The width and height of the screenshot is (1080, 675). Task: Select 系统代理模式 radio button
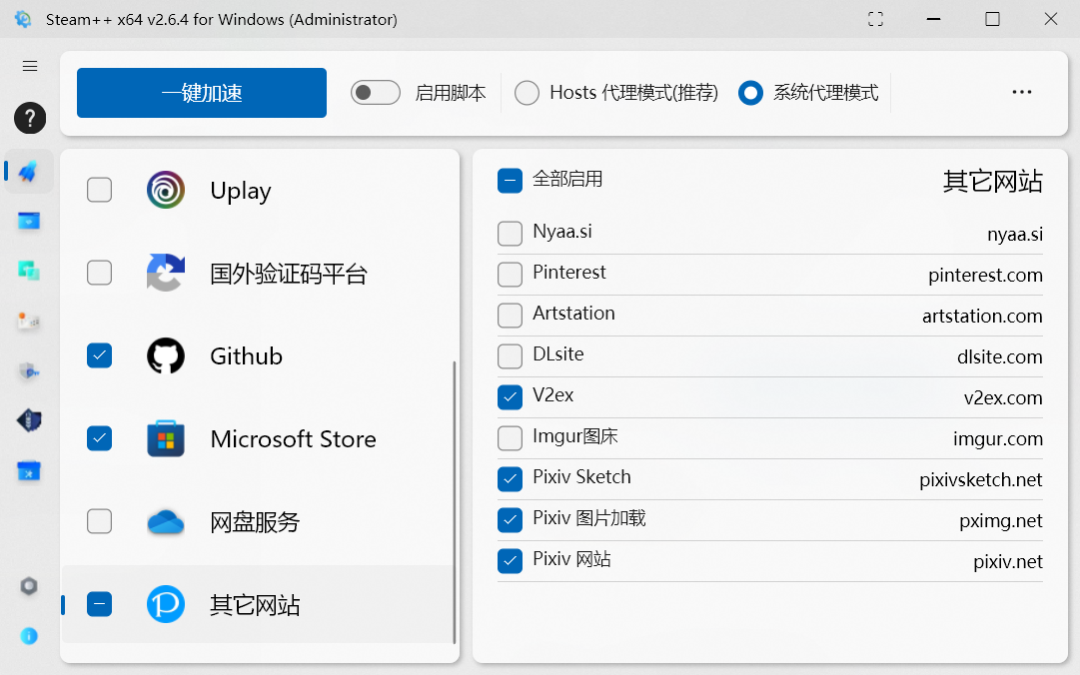pos(751,92)
